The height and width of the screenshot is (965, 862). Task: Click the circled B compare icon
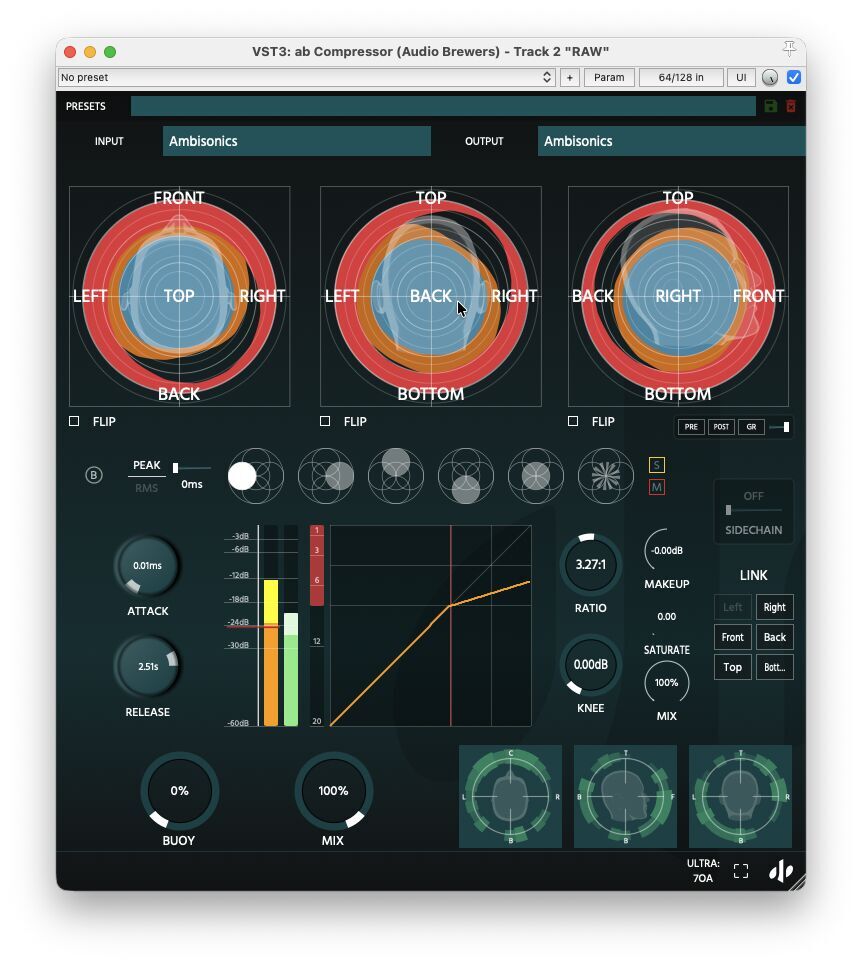(x=94, y=475)
